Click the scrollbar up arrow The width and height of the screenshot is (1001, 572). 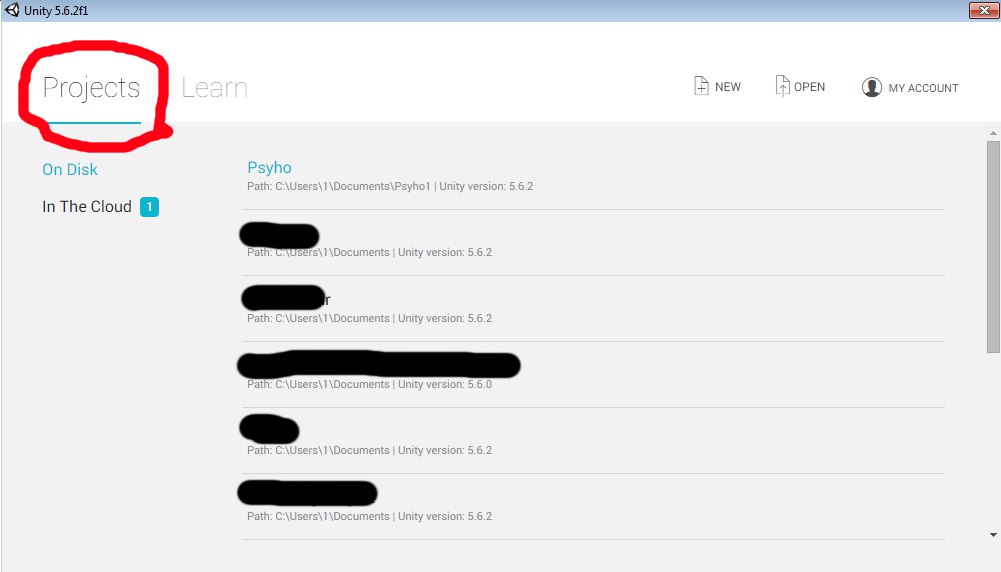pos(993,133)
